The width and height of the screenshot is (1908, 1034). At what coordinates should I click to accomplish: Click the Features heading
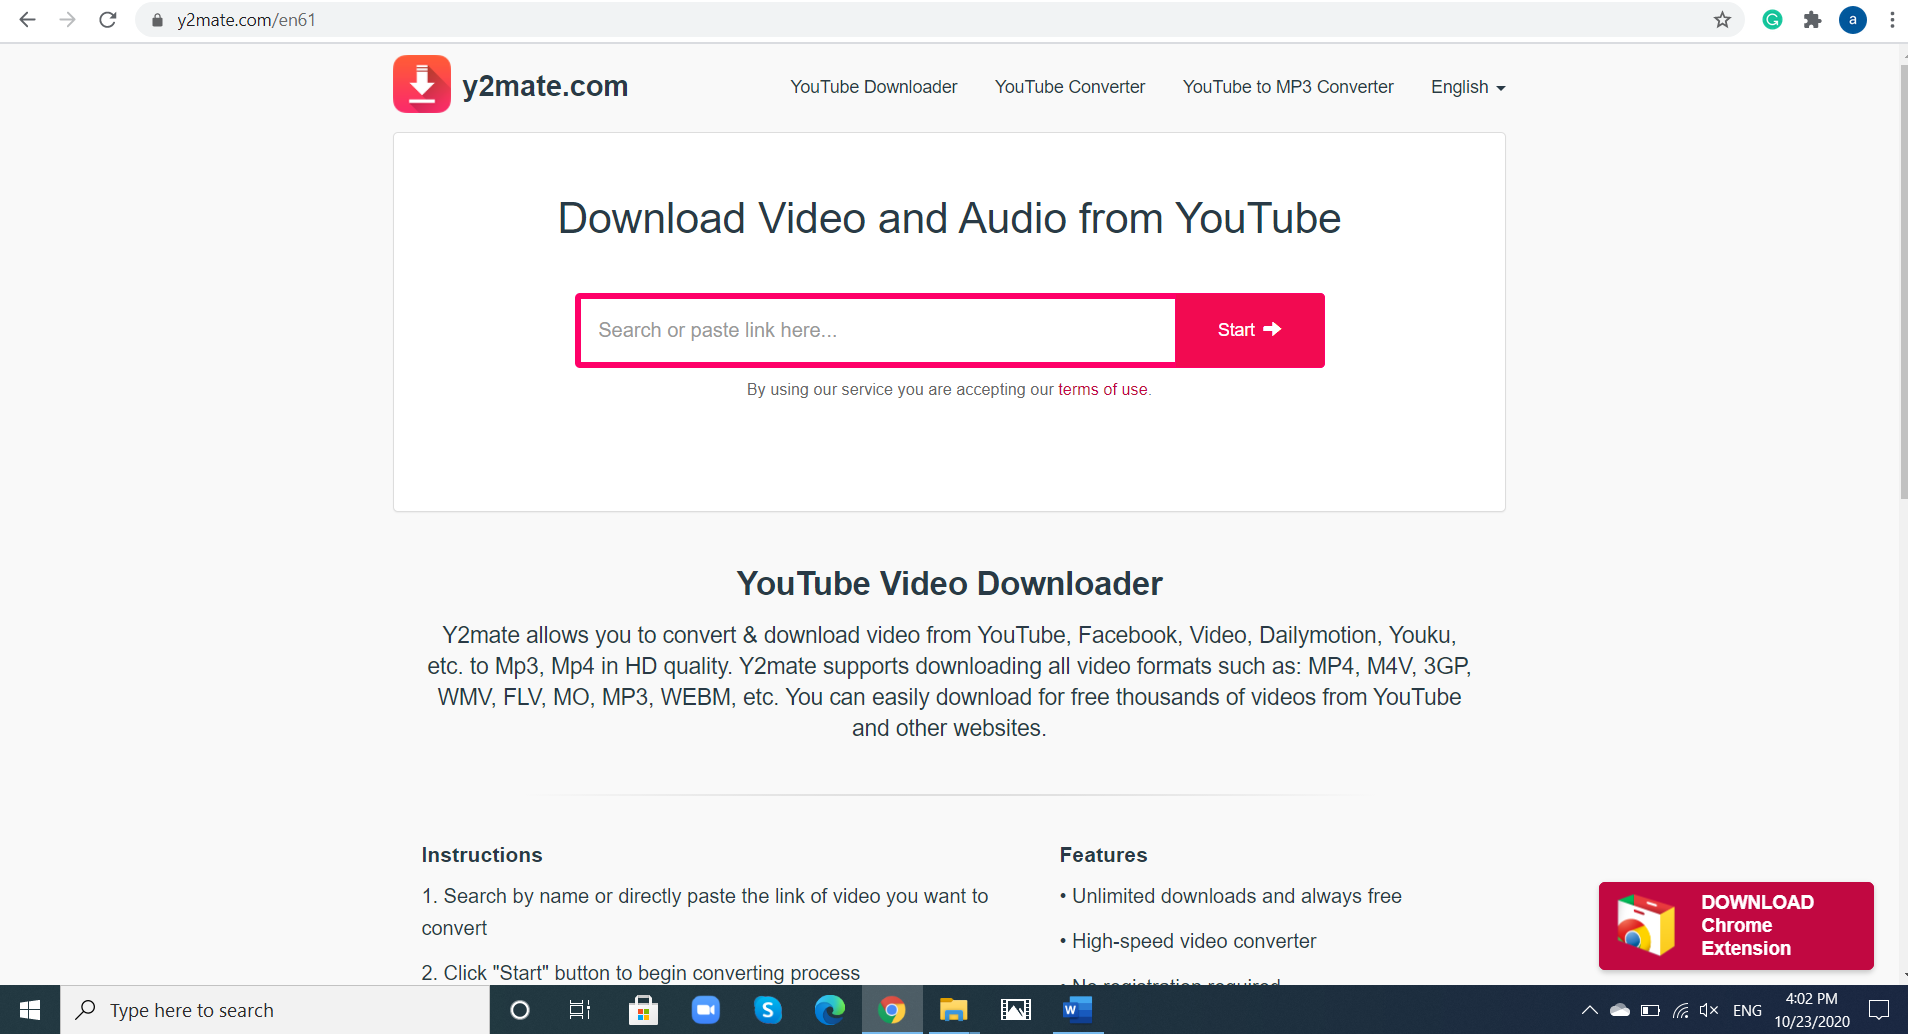(x=1103, y=855)
